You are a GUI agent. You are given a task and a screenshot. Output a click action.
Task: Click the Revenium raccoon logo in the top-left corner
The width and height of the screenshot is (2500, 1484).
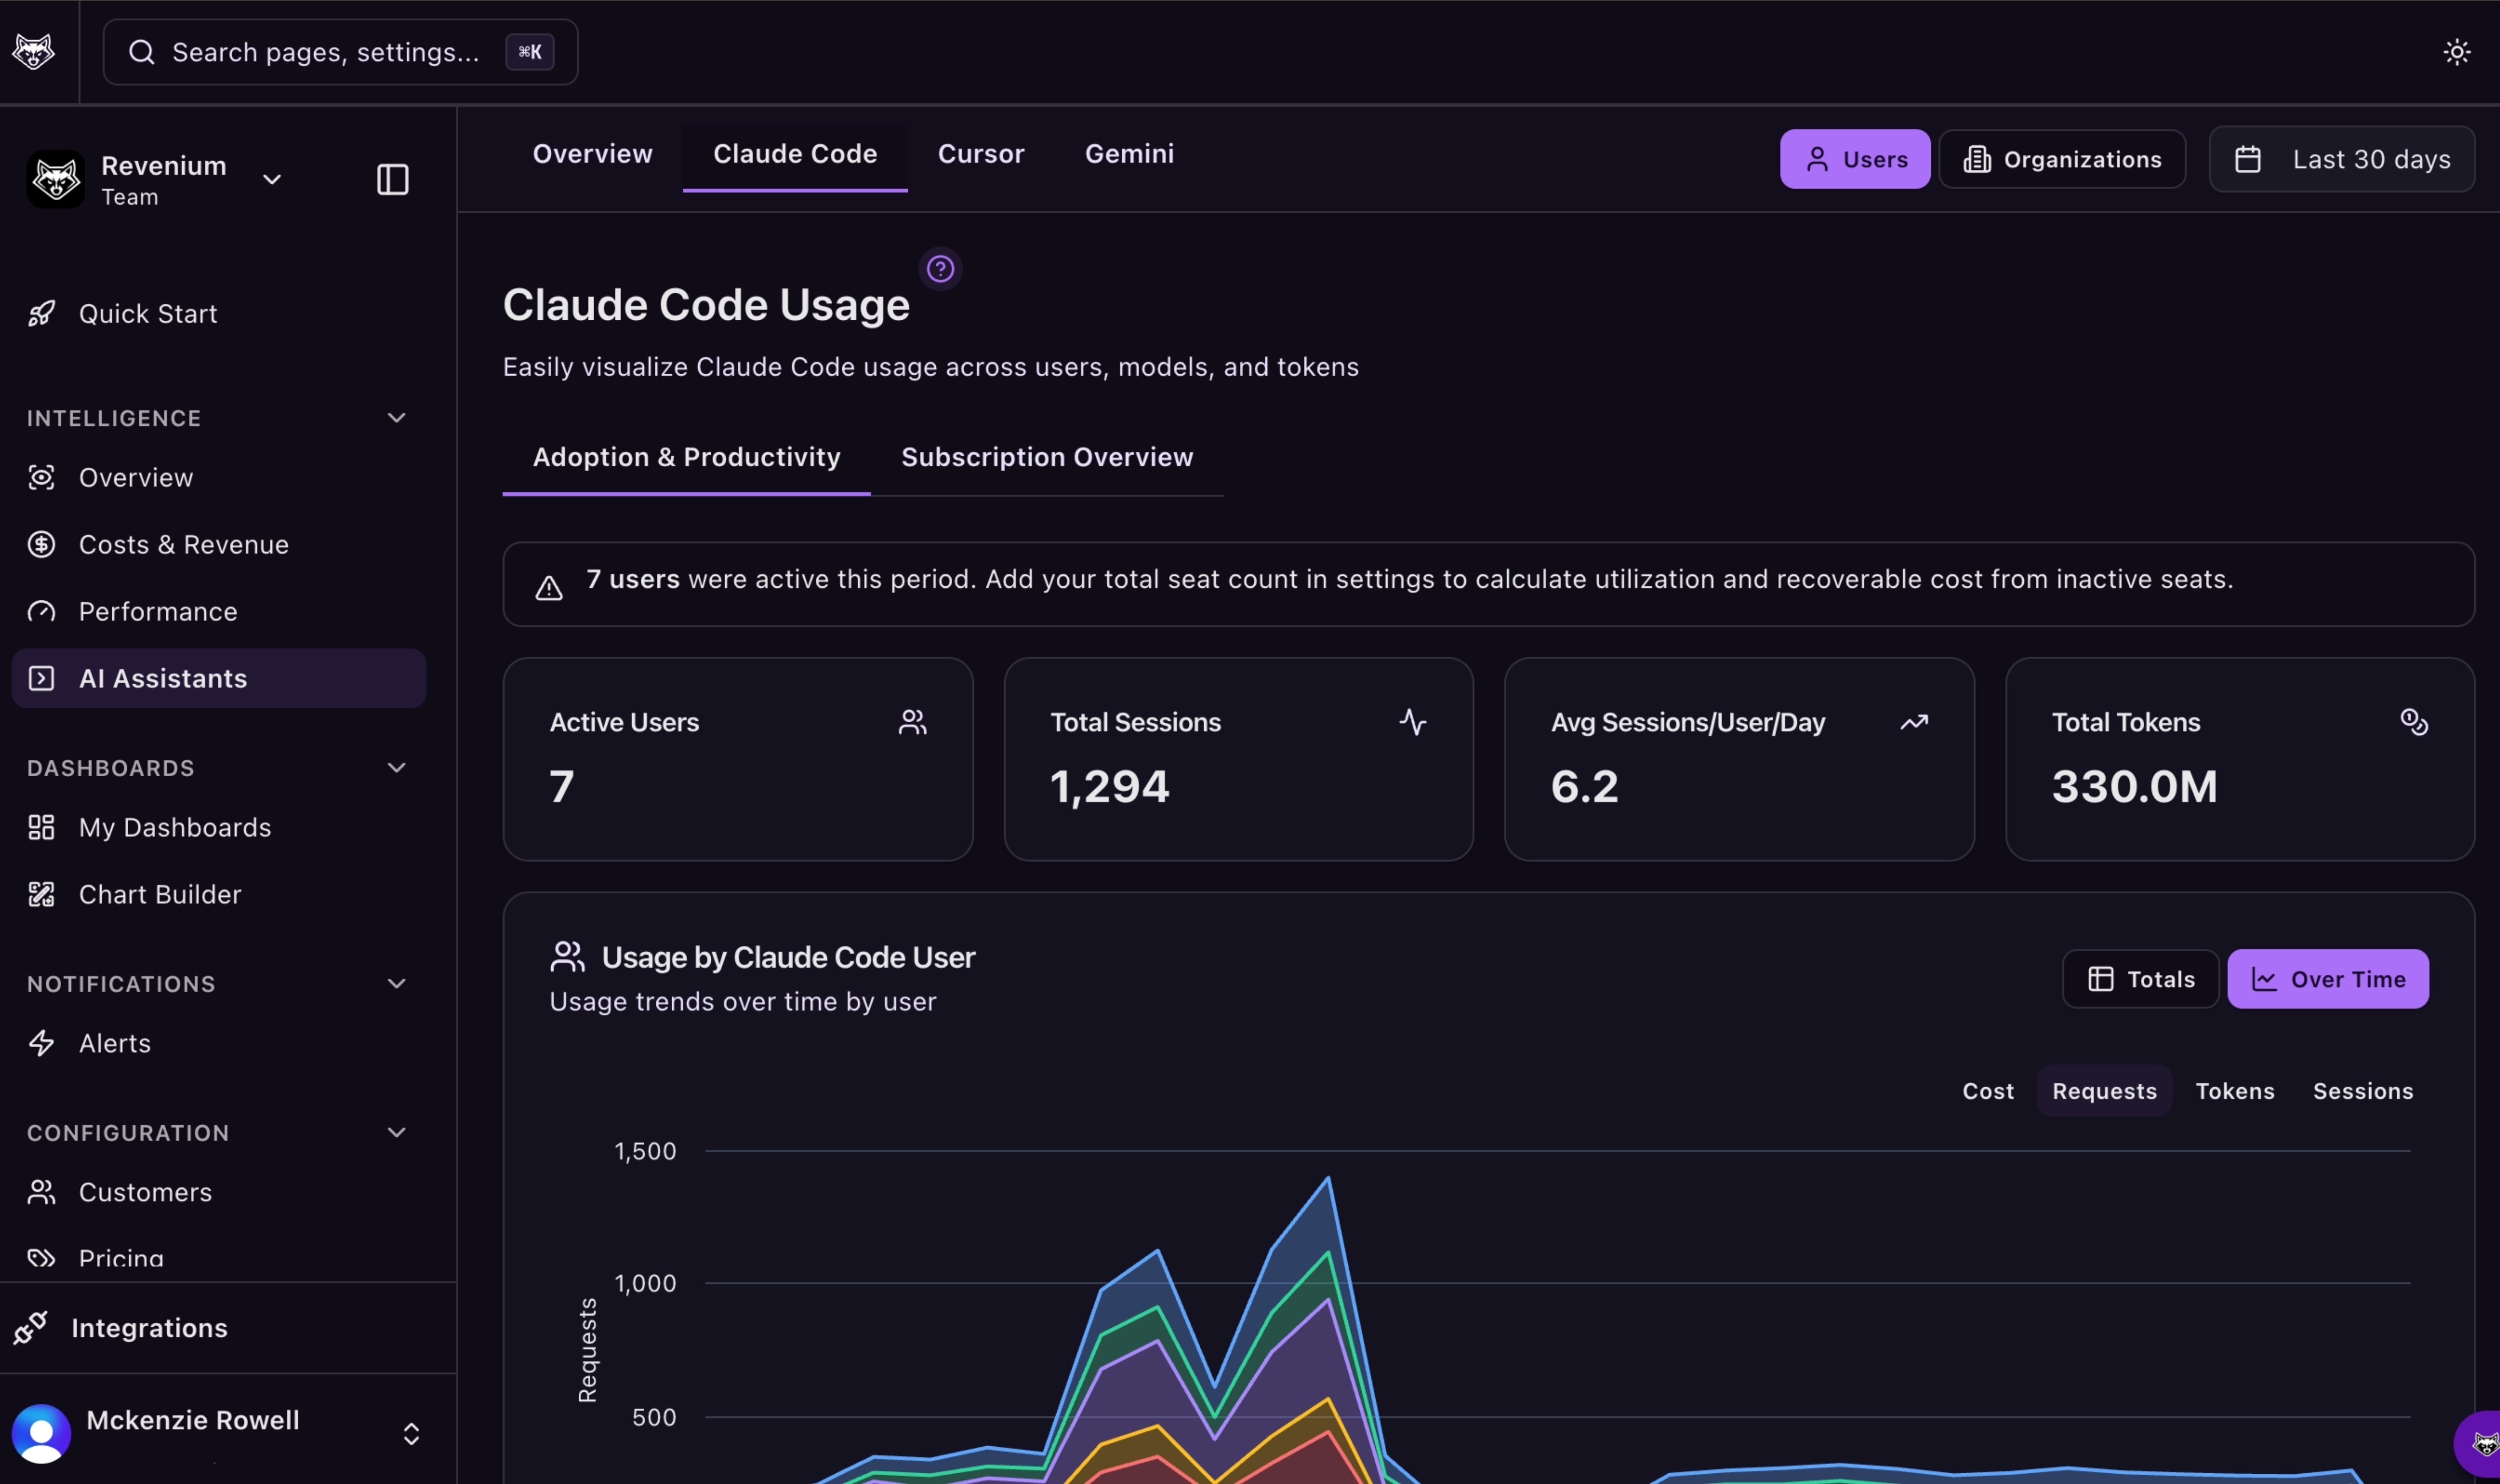pos(33,52)
